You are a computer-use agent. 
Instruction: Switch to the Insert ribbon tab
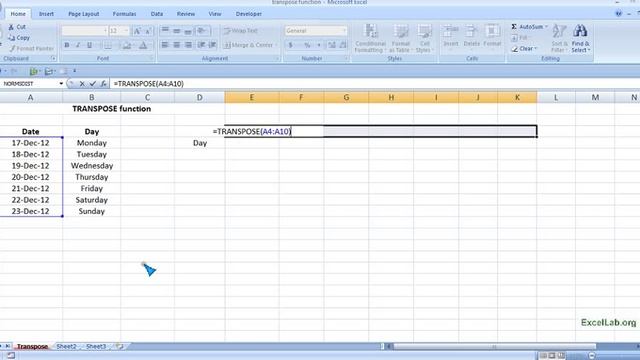tap(46, 14)
